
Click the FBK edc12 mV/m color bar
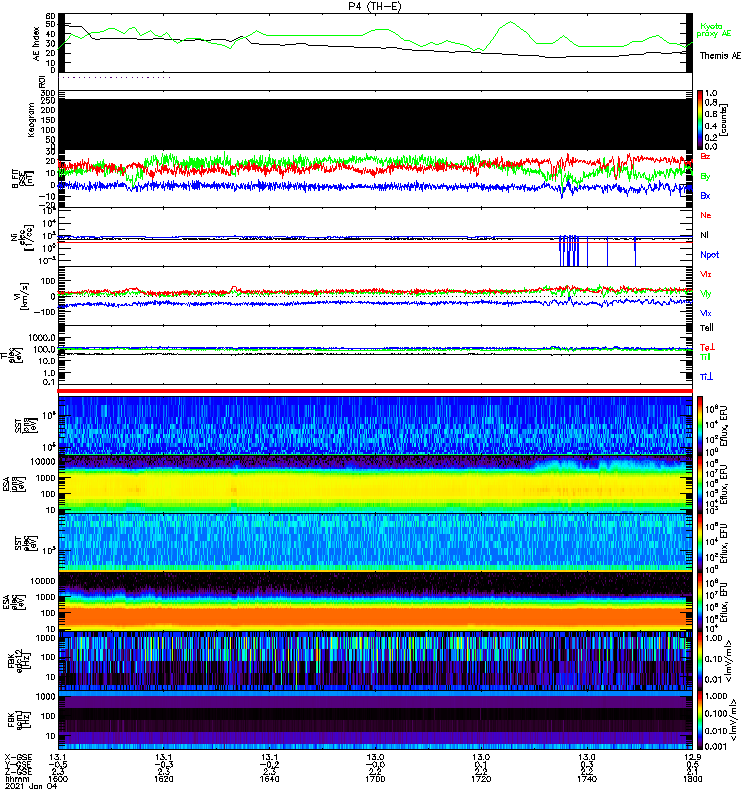click(700, 661)
